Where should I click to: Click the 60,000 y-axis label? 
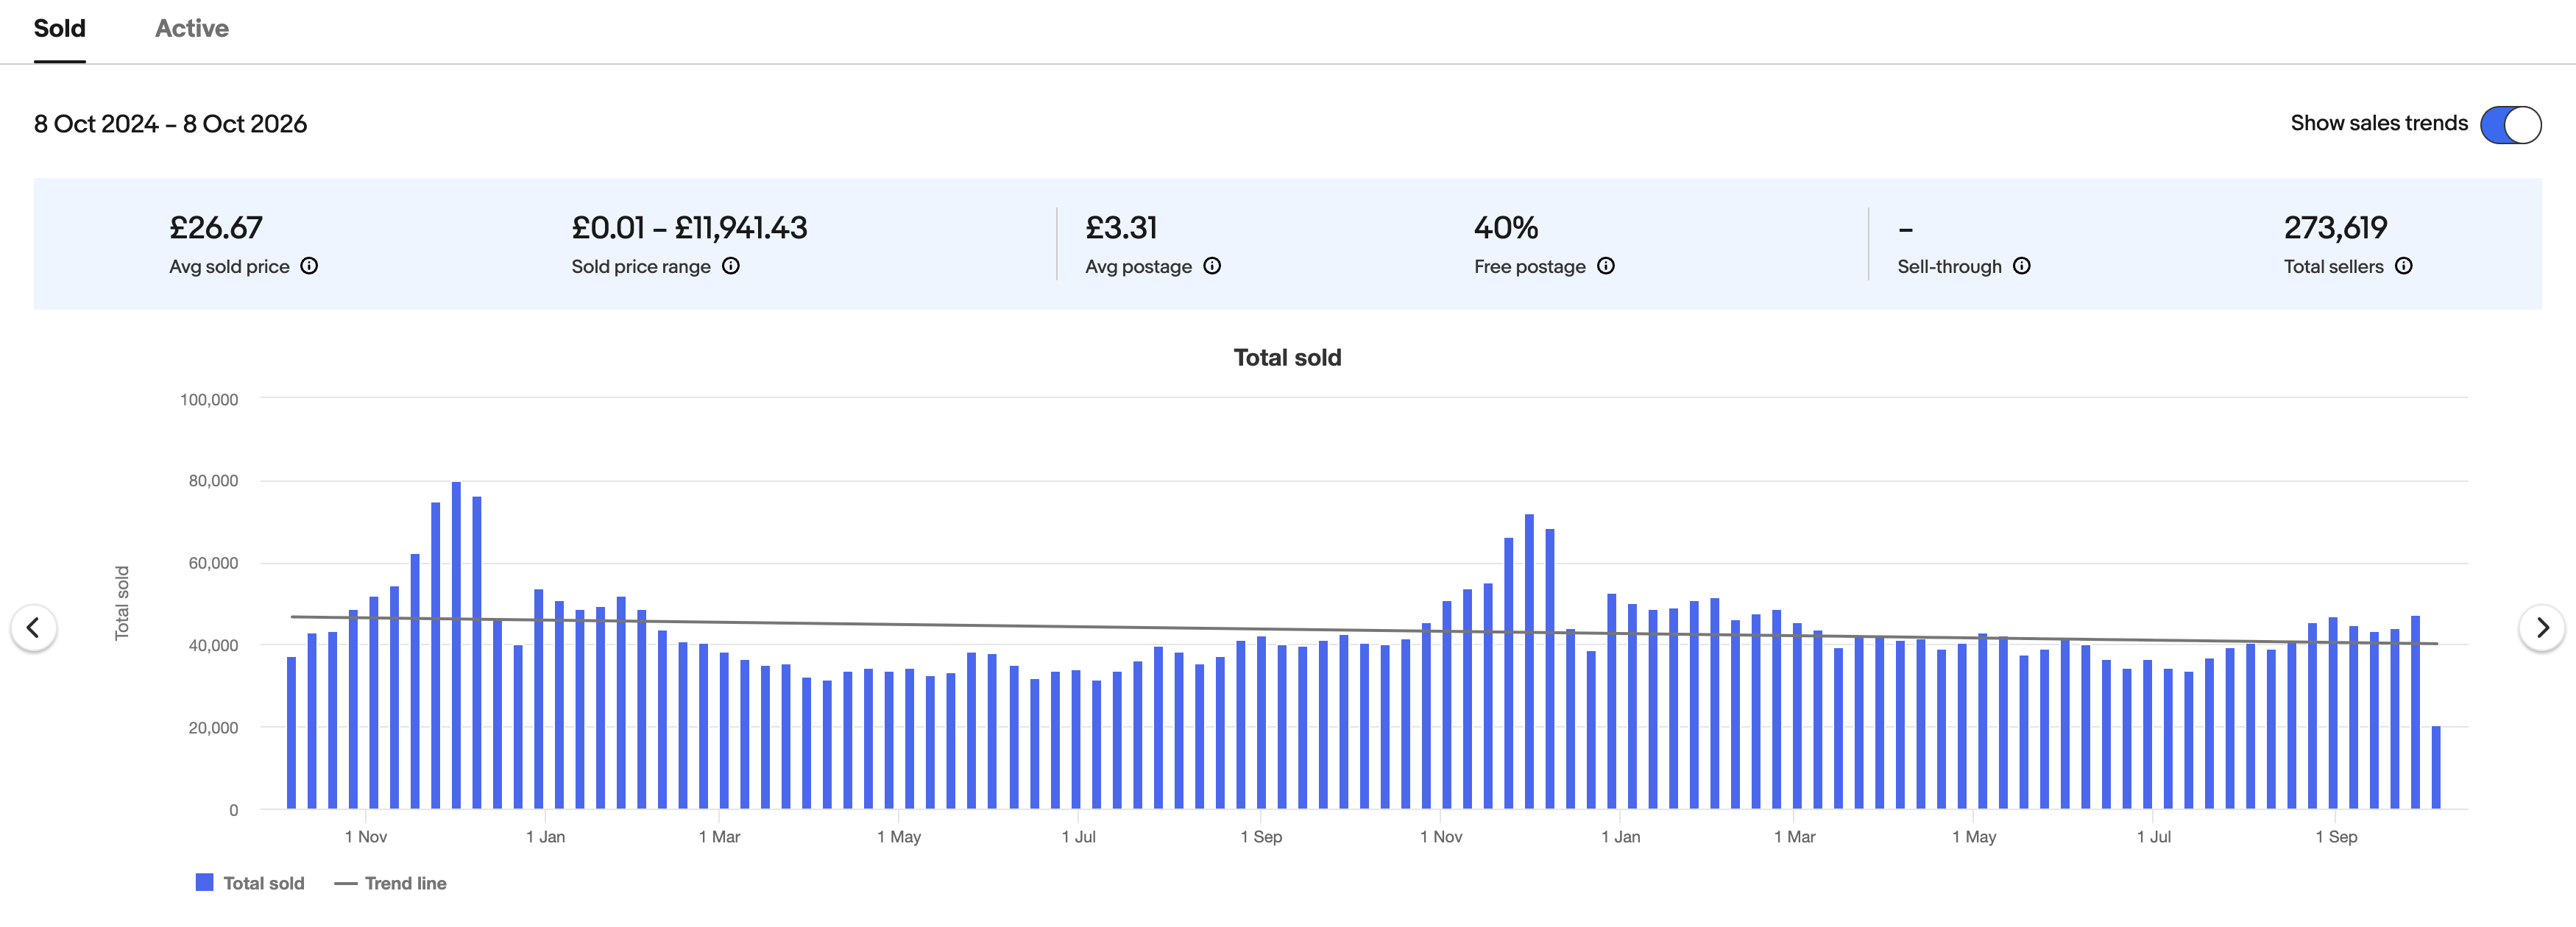213,563
